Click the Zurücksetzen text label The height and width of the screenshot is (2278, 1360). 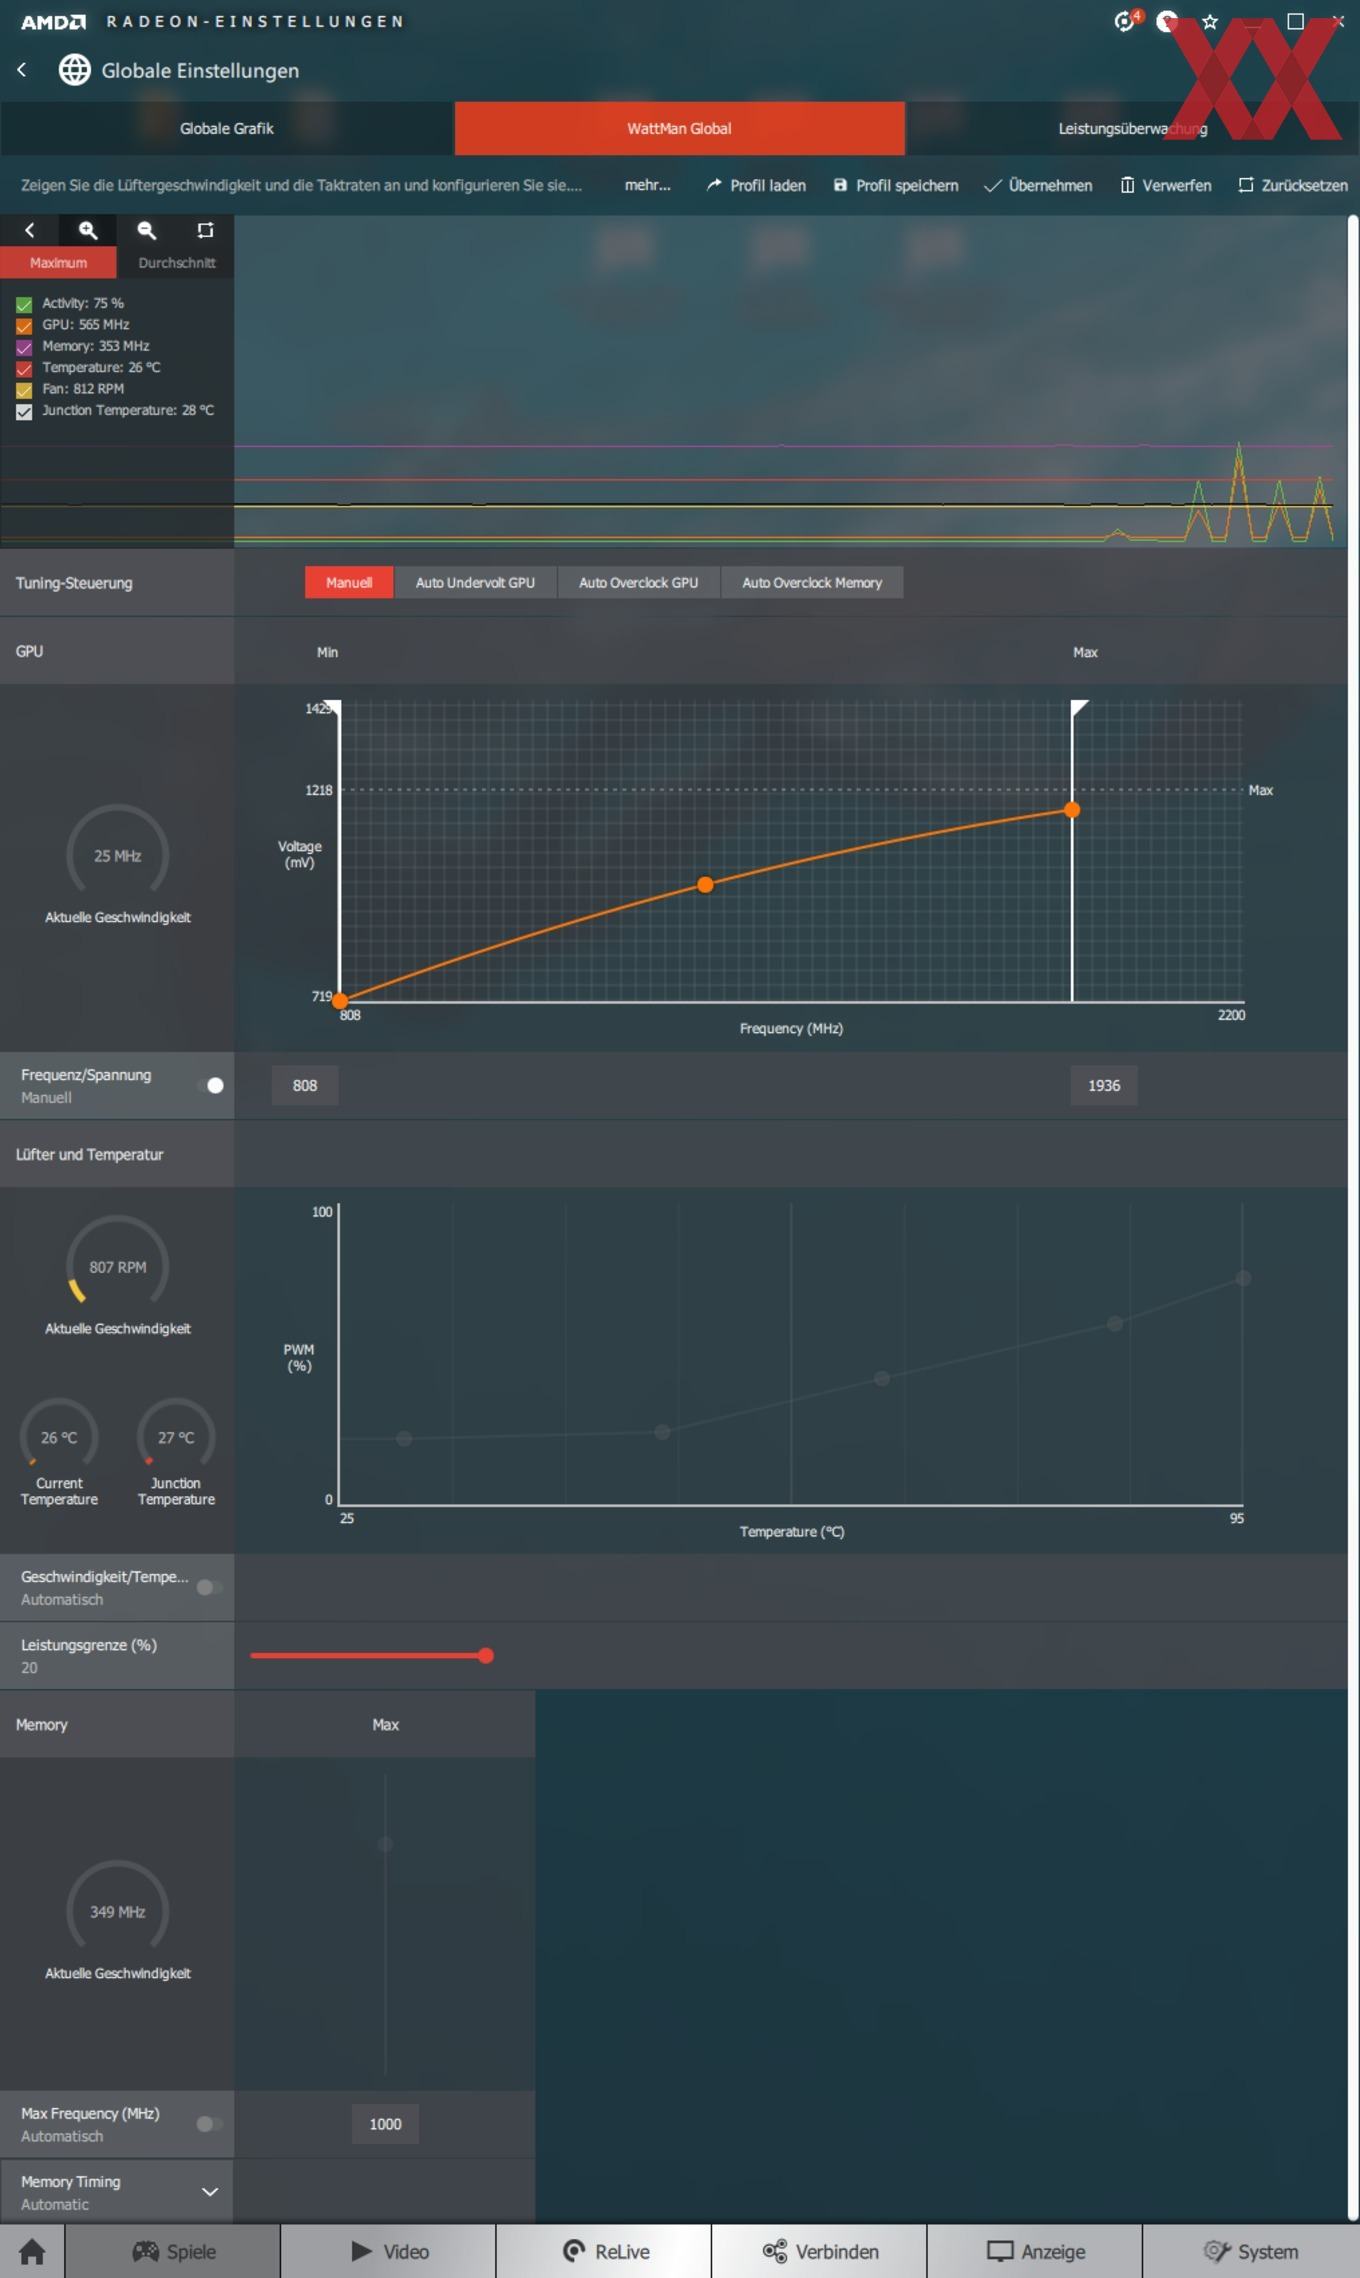1304,185
